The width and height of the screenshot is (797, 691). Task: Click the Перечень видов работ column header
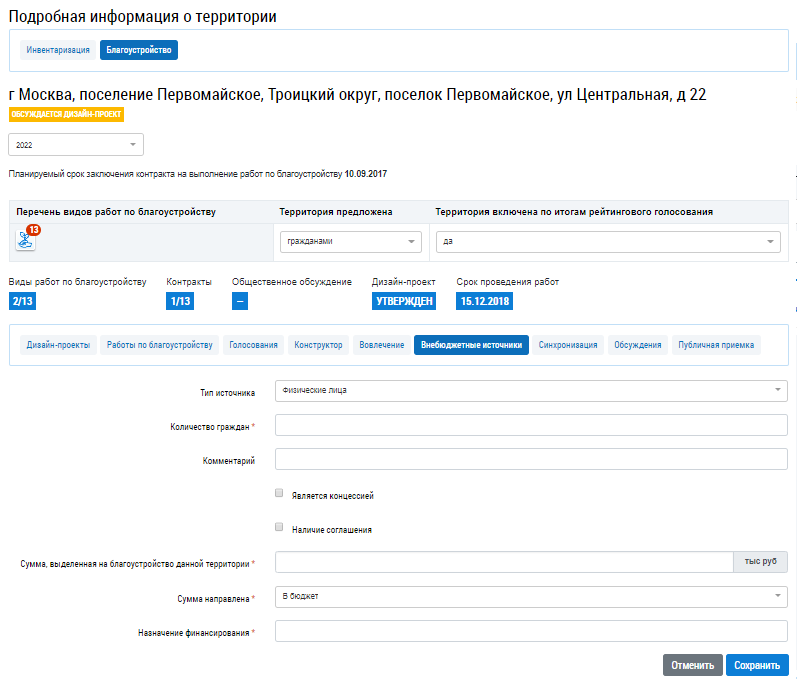point(116,212)
